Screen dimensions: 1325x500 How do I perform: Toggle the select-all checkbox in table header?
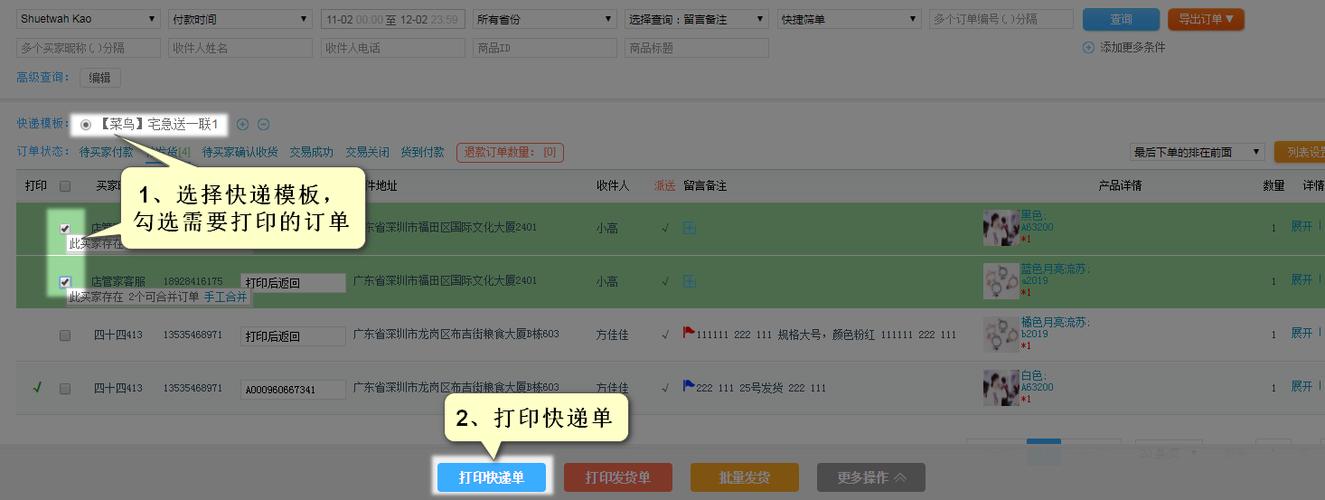(x=65, y=186)
